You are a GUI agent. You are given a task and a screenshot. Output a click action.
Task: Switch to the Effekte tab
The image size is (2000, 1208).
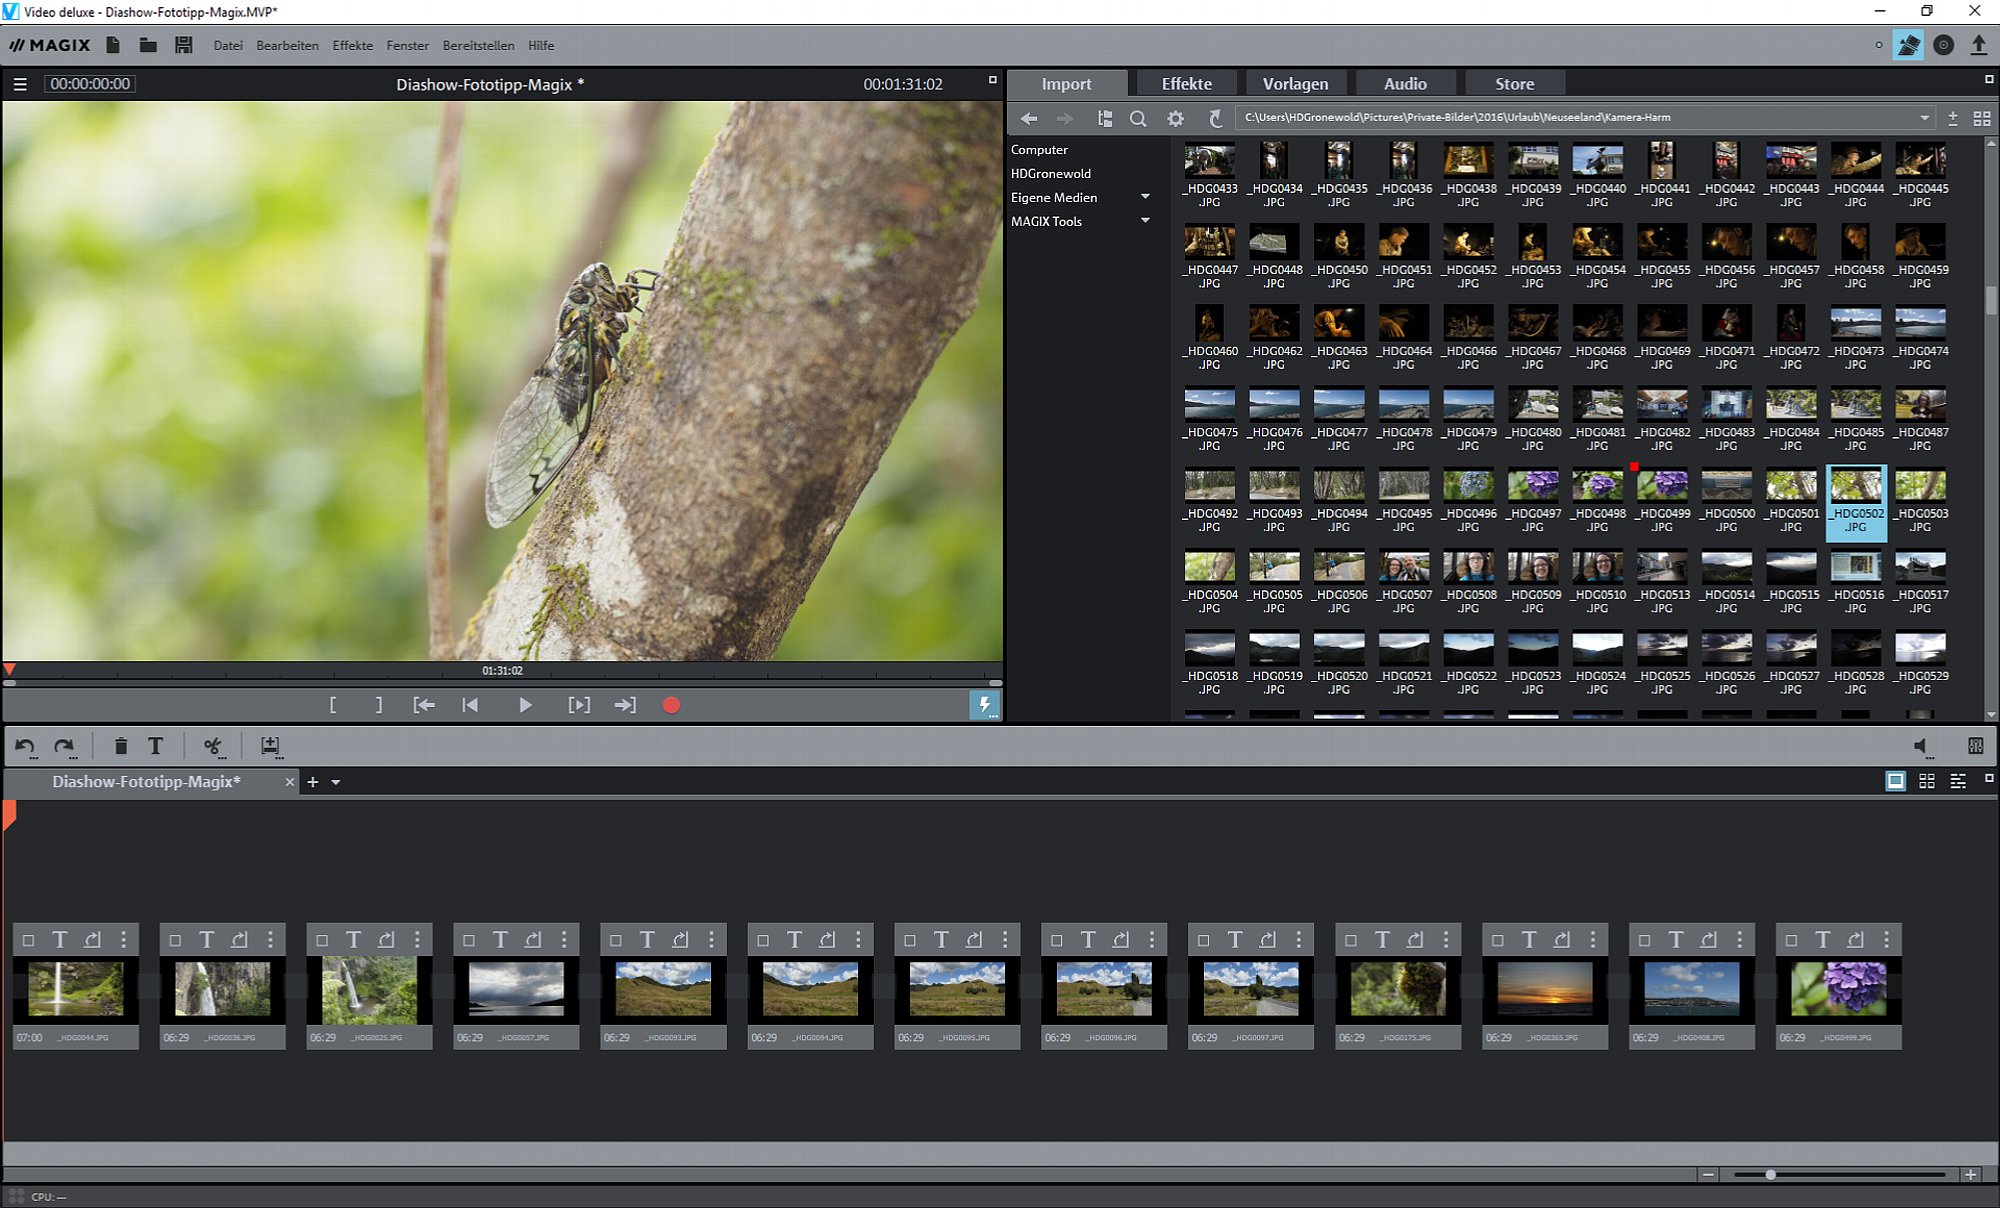pyautogui.click(x=1186, y=84)
